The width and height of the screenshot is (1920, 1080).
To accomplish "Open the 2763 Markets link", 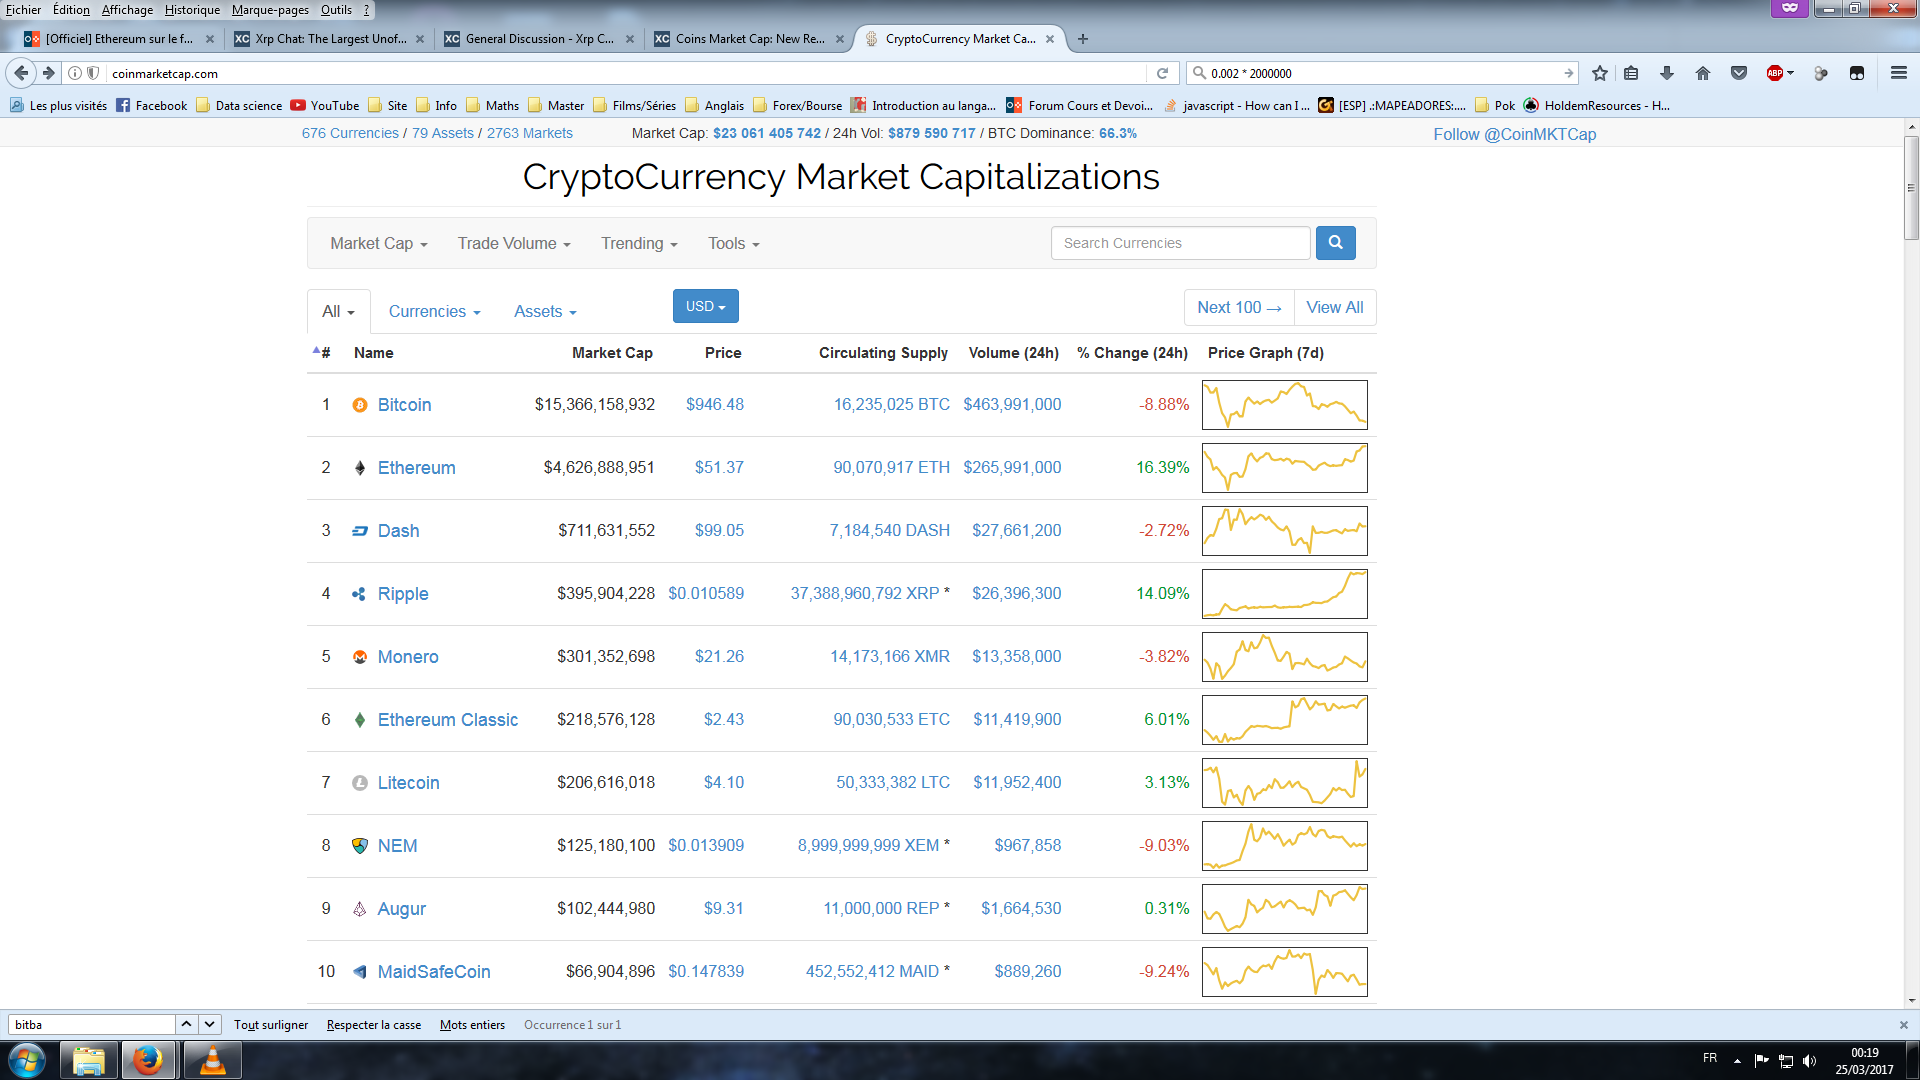I will click(x=530, y=133).
